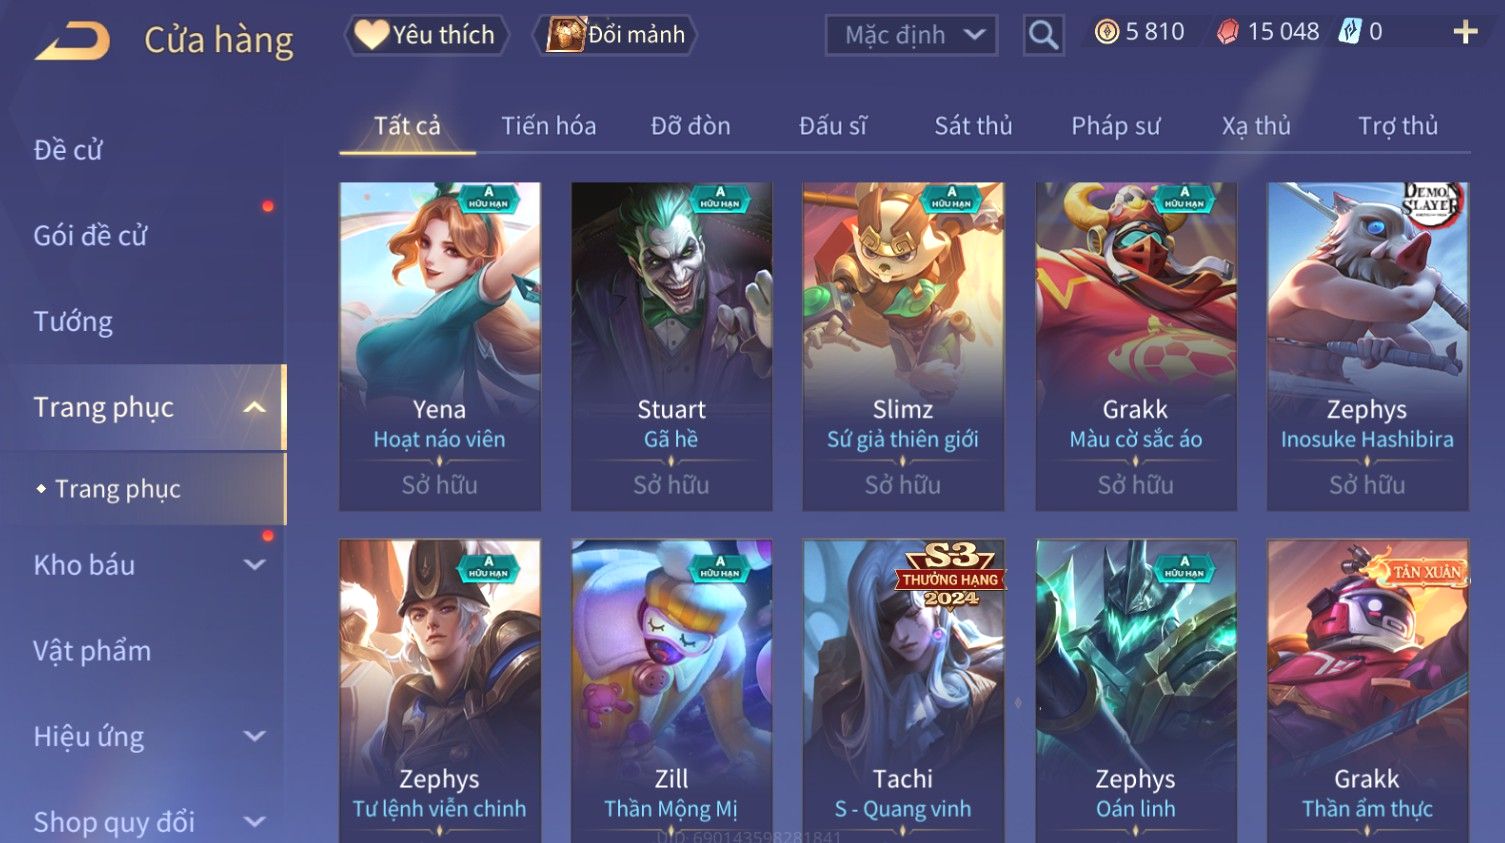Screen dimensions: 1505x843
Task: Open the Mặc định sort dropdown
Action: pyautogui.click(x=911, y=36)
